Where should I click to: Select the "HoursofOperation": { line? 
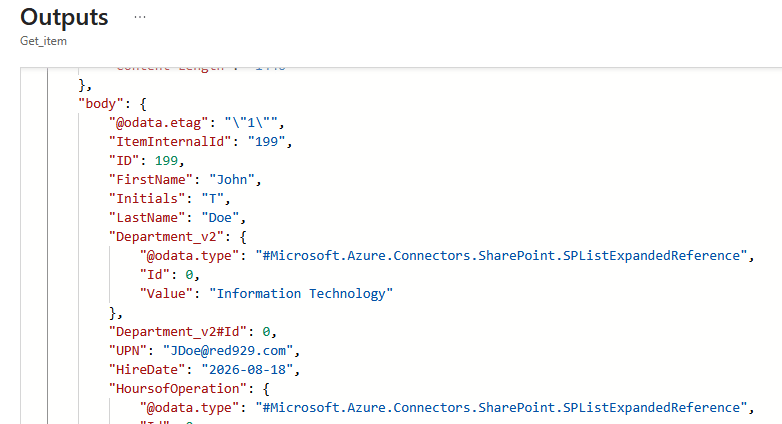[189, 388]
